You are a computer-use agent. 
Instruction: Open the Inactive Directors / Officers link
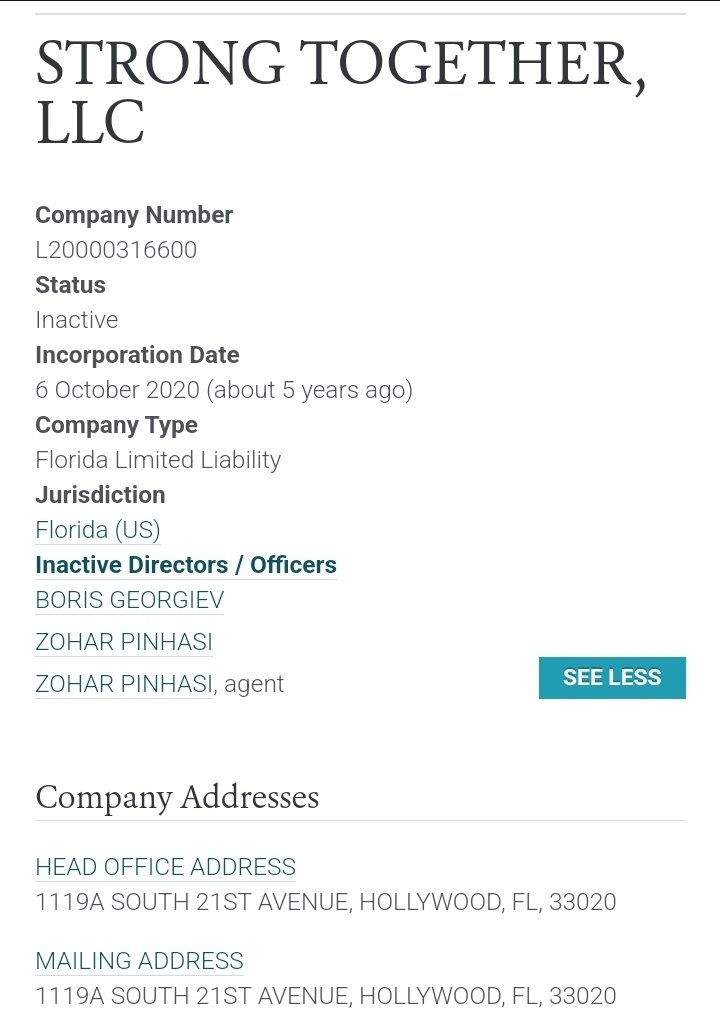coord(186,565)
